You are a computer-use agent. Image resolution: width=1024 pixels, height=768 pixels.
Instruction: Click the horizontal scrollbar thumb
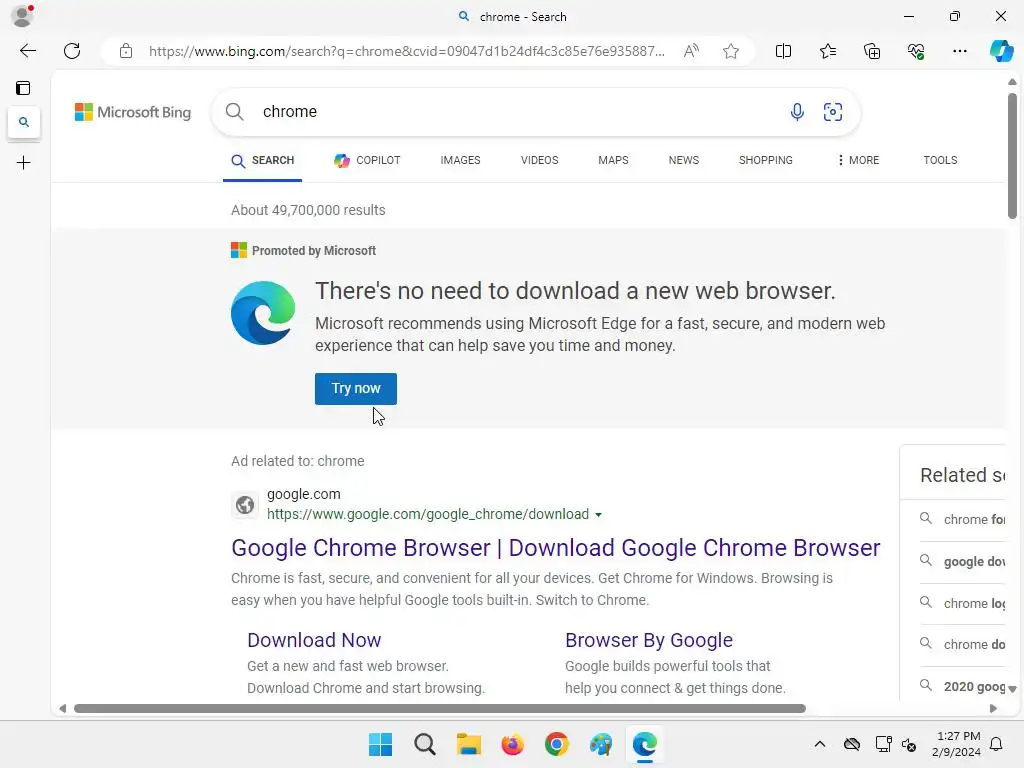(440, 709)
